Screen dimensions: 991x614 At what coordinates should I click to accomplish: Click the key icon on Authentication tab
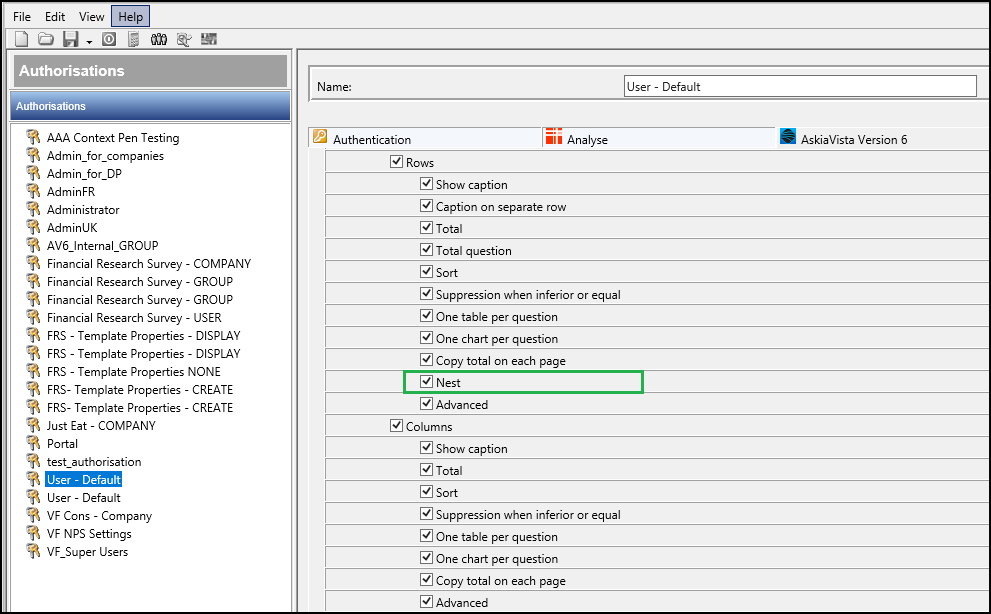click(x=320, y=137)
